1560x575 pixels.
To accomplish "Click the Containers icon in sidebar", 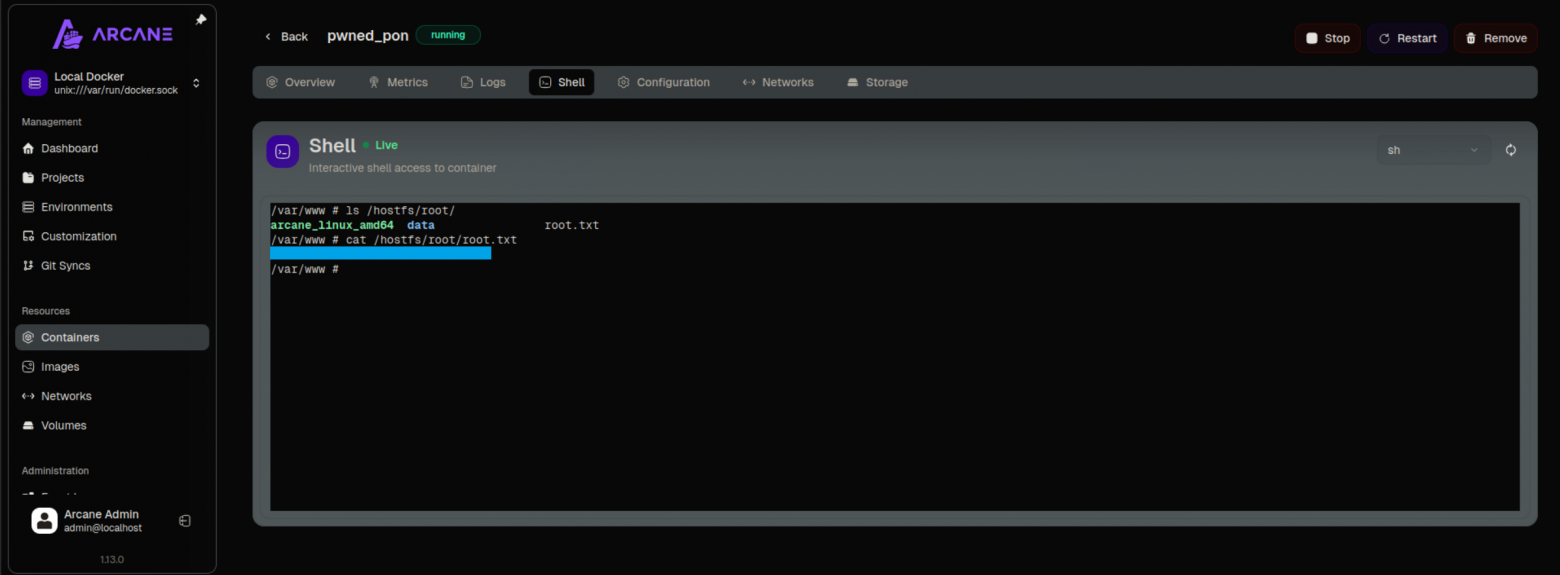I will tap(28, 337).
